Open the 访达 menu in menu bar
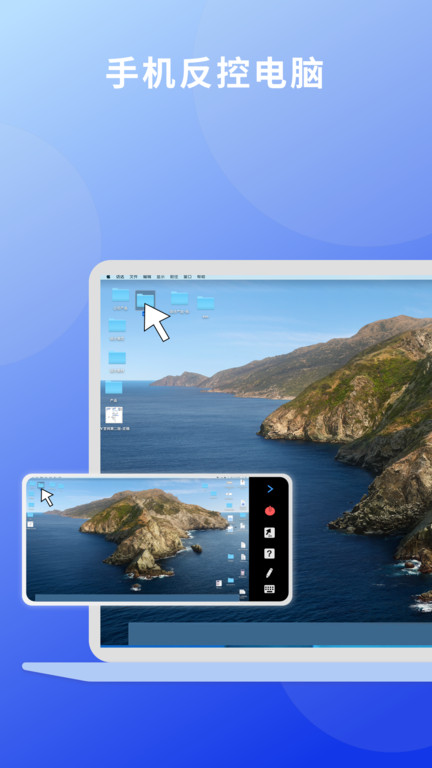Screen dimensions: 432x768 (120, 277)
